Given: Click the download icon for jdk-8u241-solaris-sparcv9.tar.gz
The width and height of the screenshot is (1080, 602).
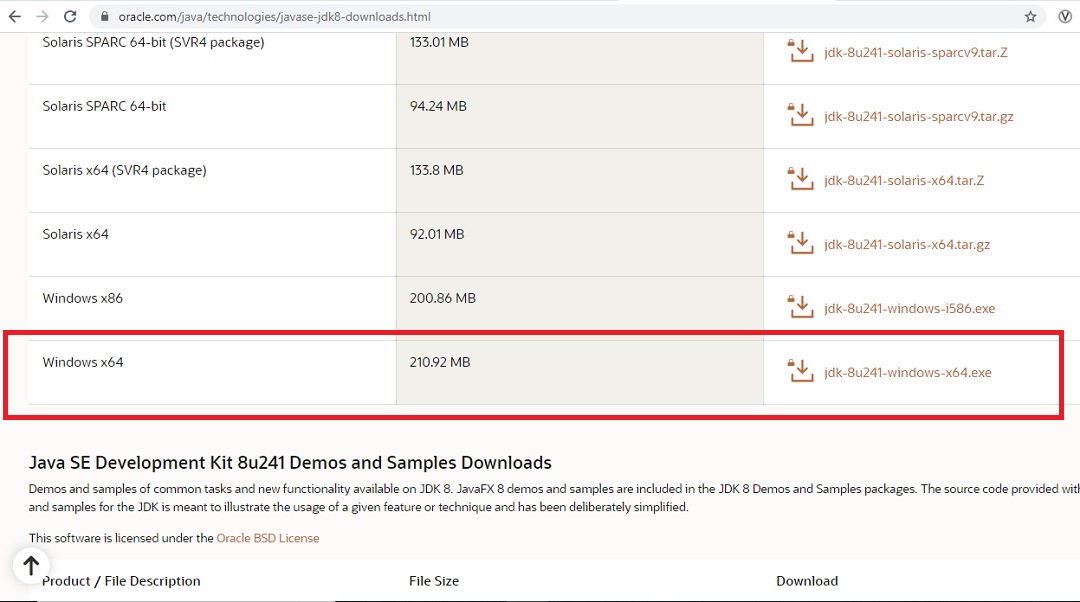Looking at the screenshot, I should (800, 114).
